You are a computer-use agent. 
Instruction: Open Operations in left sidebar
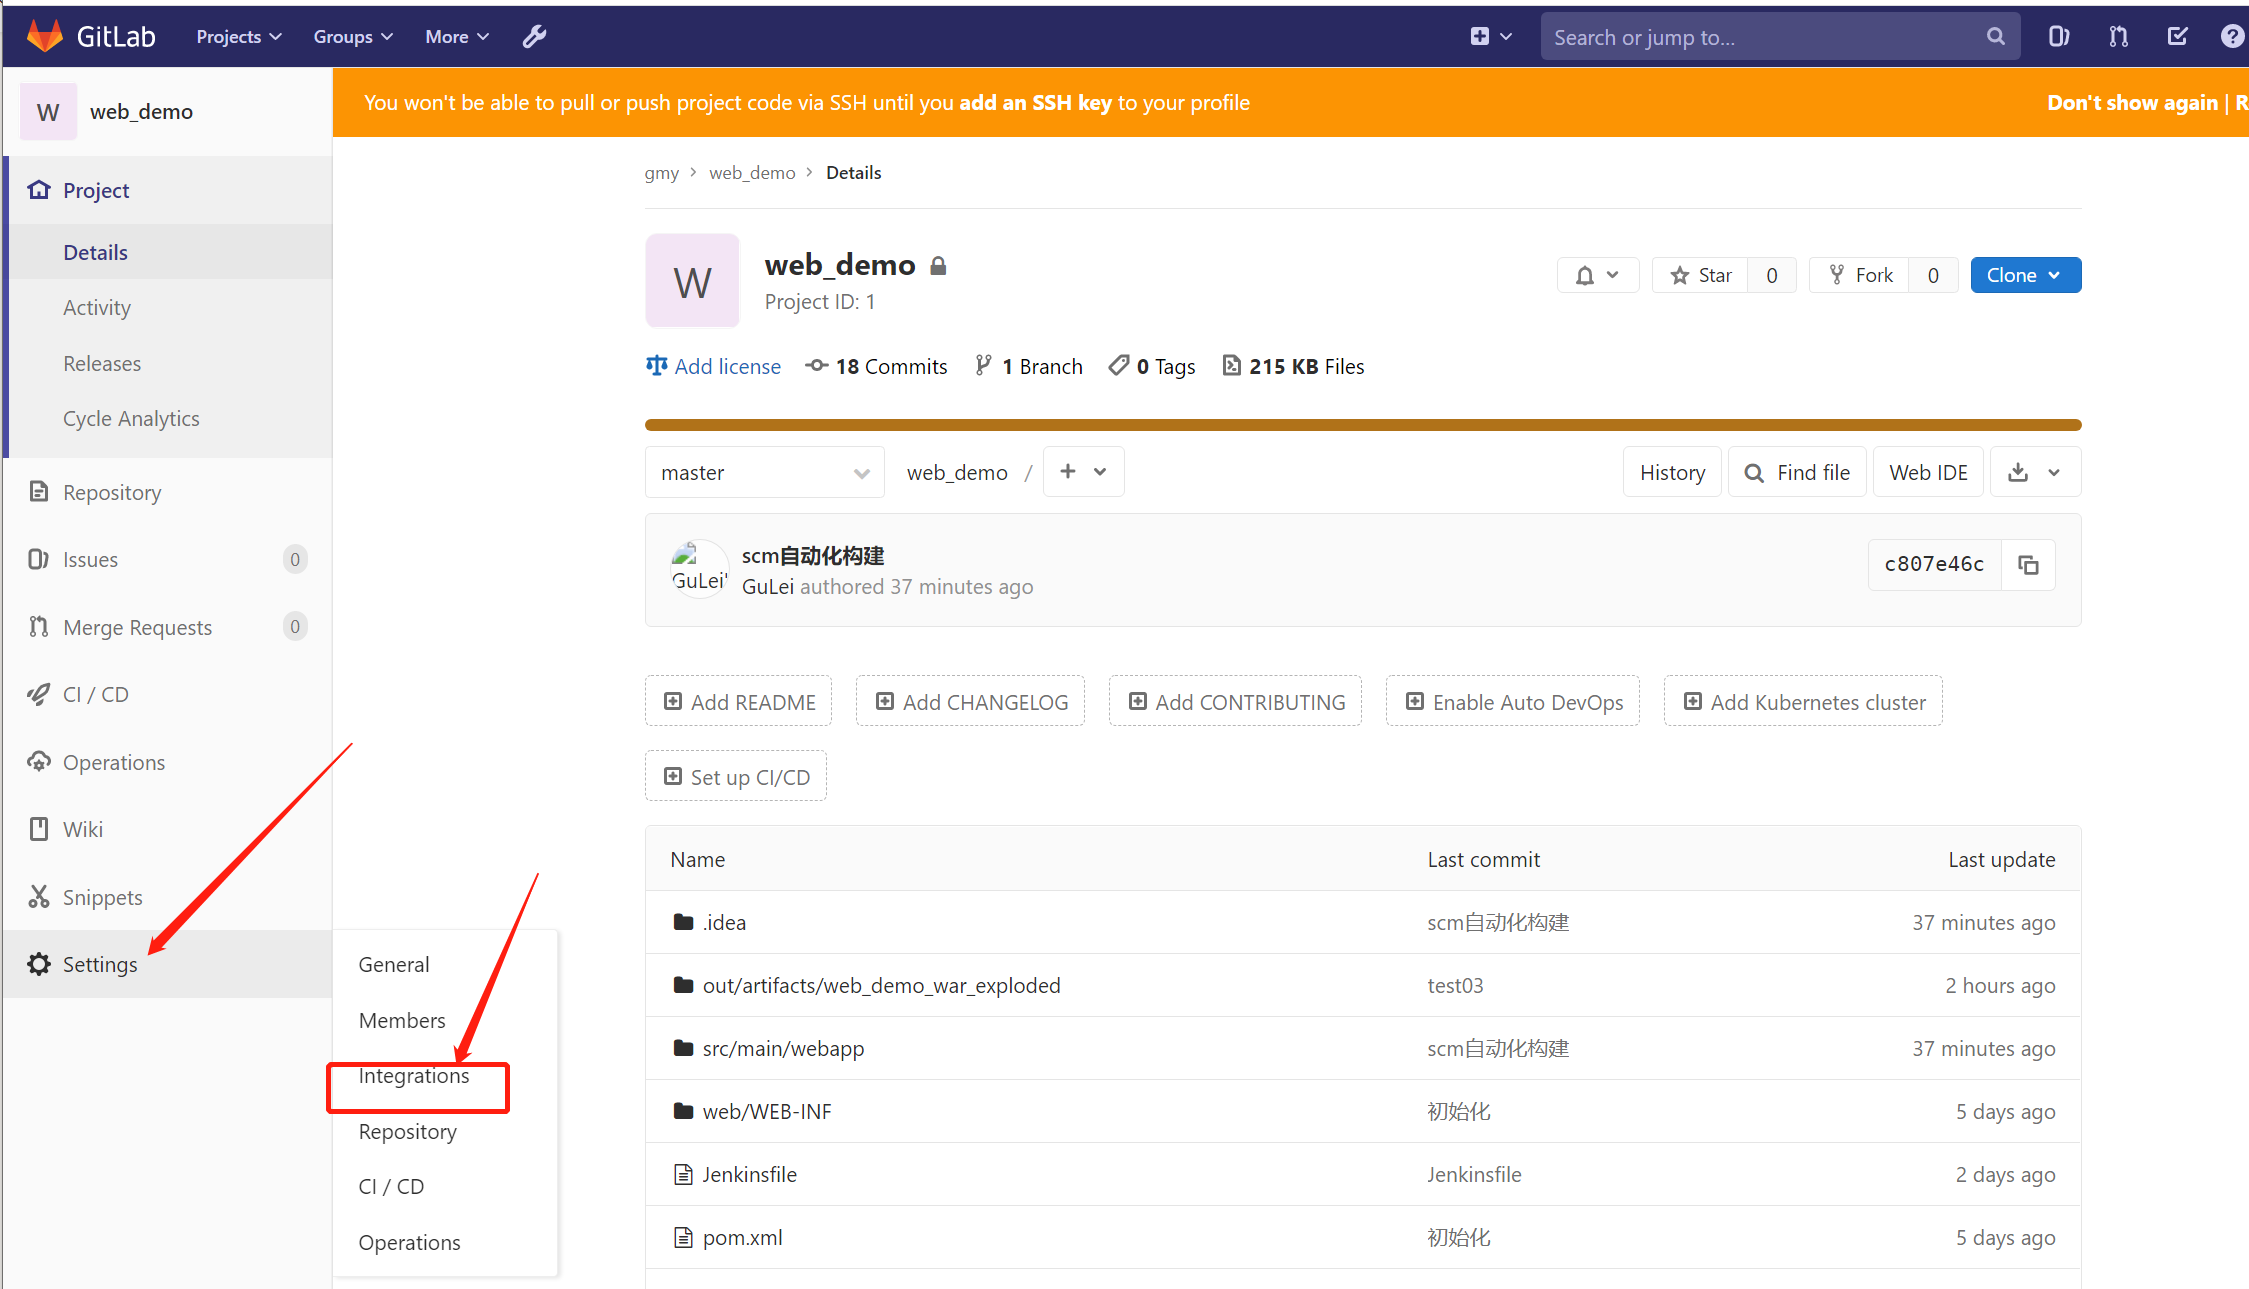(168, 762)
